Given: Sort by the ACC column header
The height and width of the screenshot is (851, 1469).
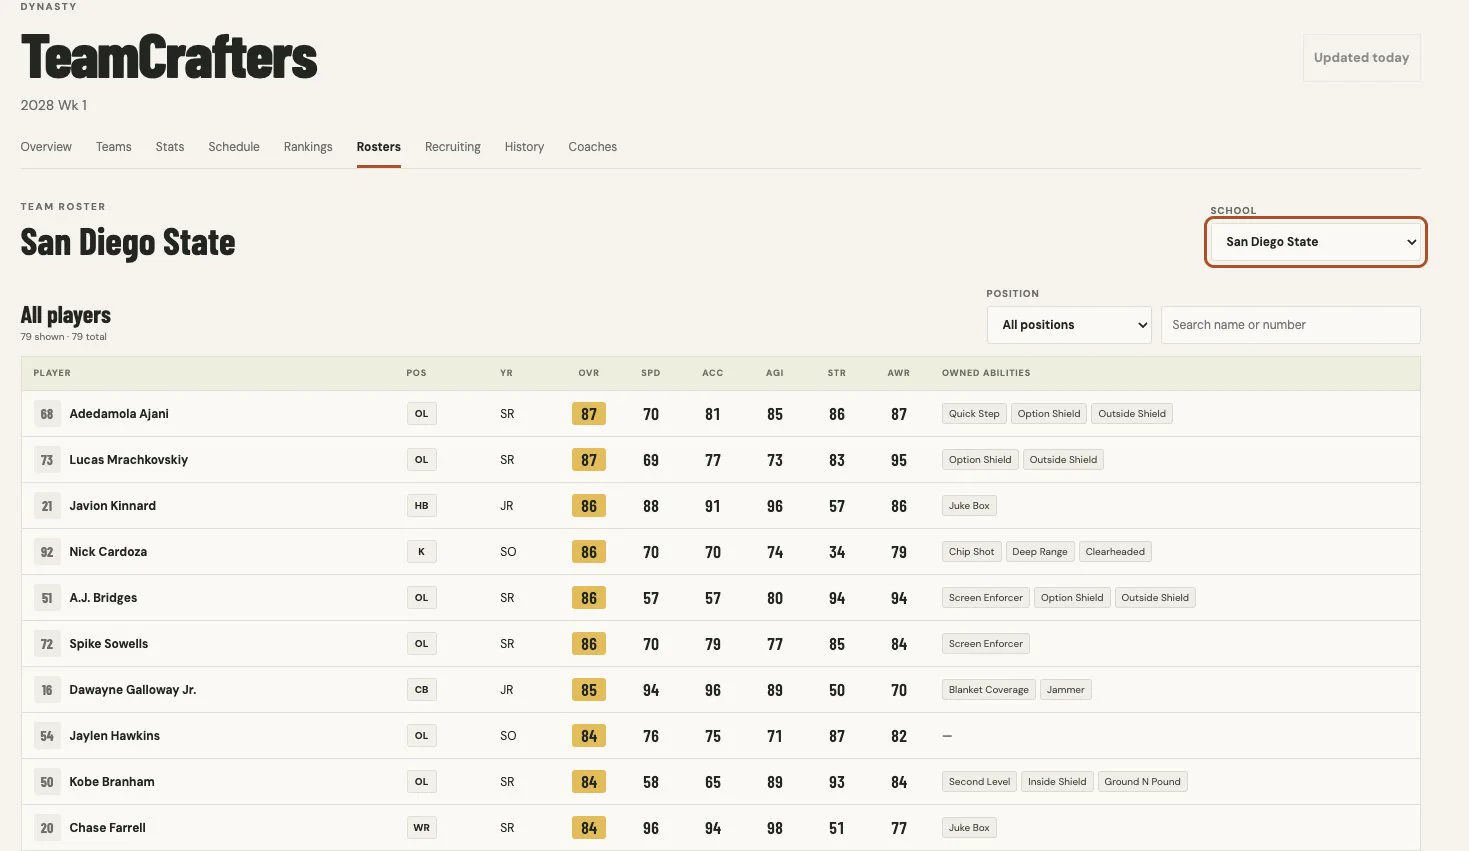Looking at the screenshot, I should 713,373.
